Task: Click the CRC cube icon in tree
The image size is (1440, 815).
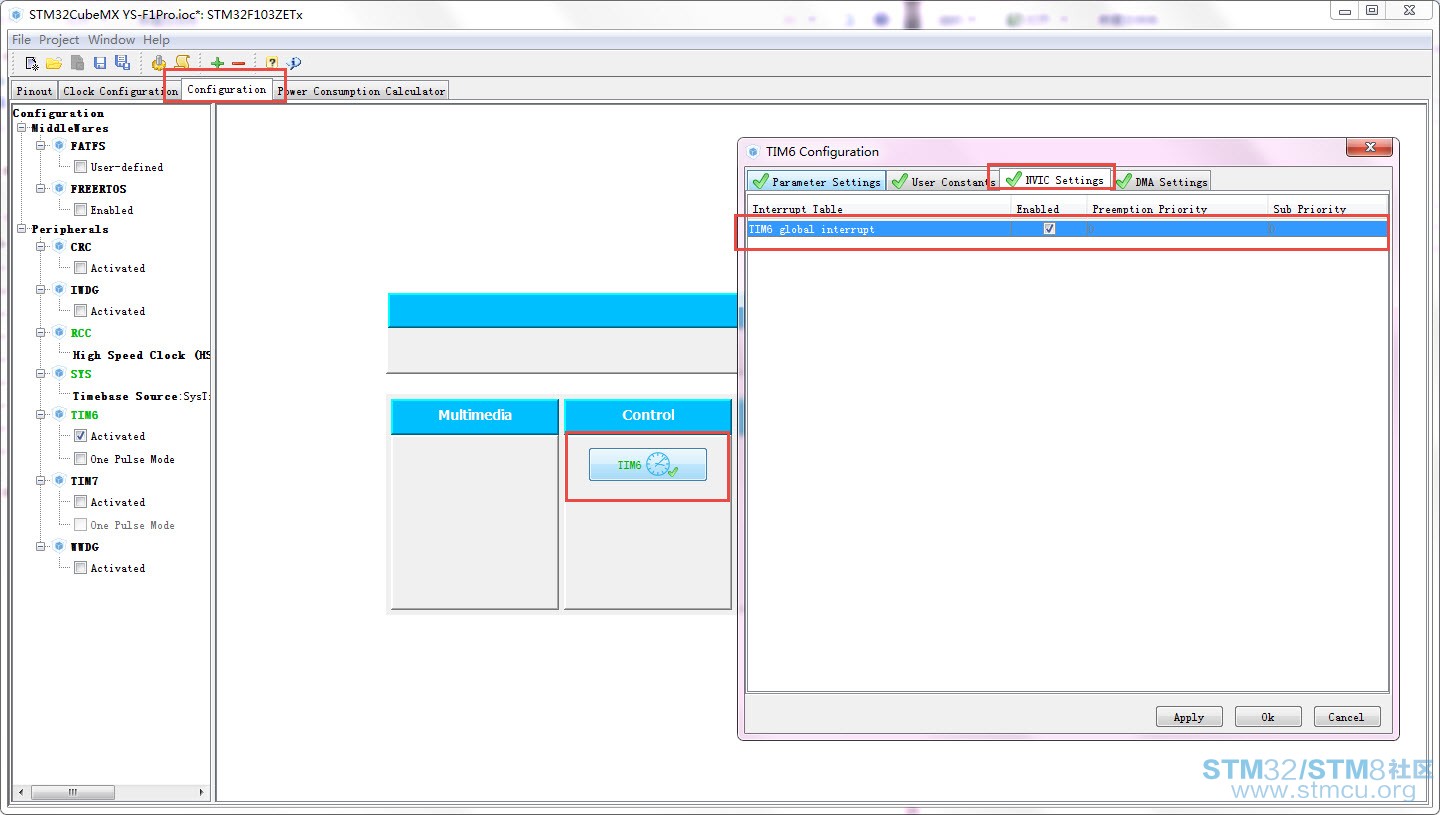Action: tap(59, 247)
